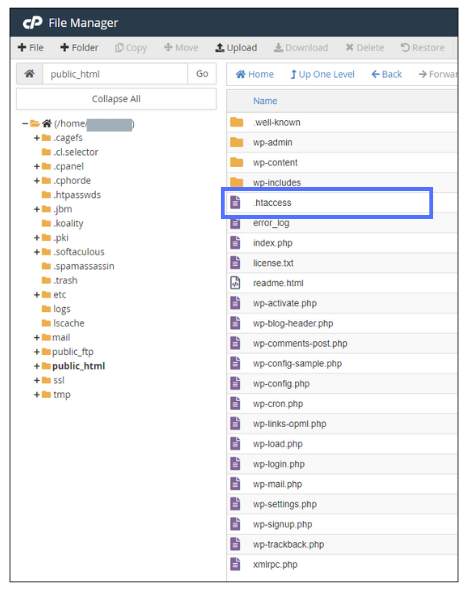Click the wp-settings.php file icon
Image resolution: width=468 pixels, height=592 pixels.
tap(235, 504)
